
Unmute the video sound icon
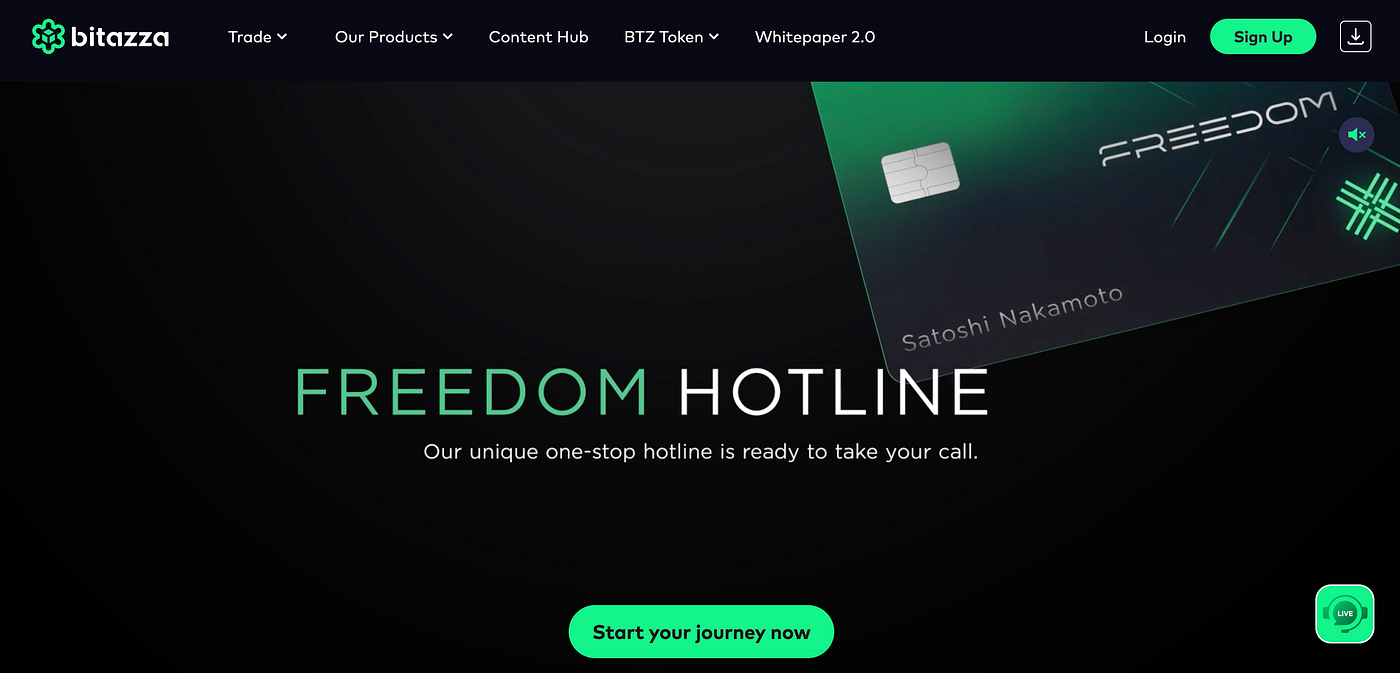pos(1356,134)
